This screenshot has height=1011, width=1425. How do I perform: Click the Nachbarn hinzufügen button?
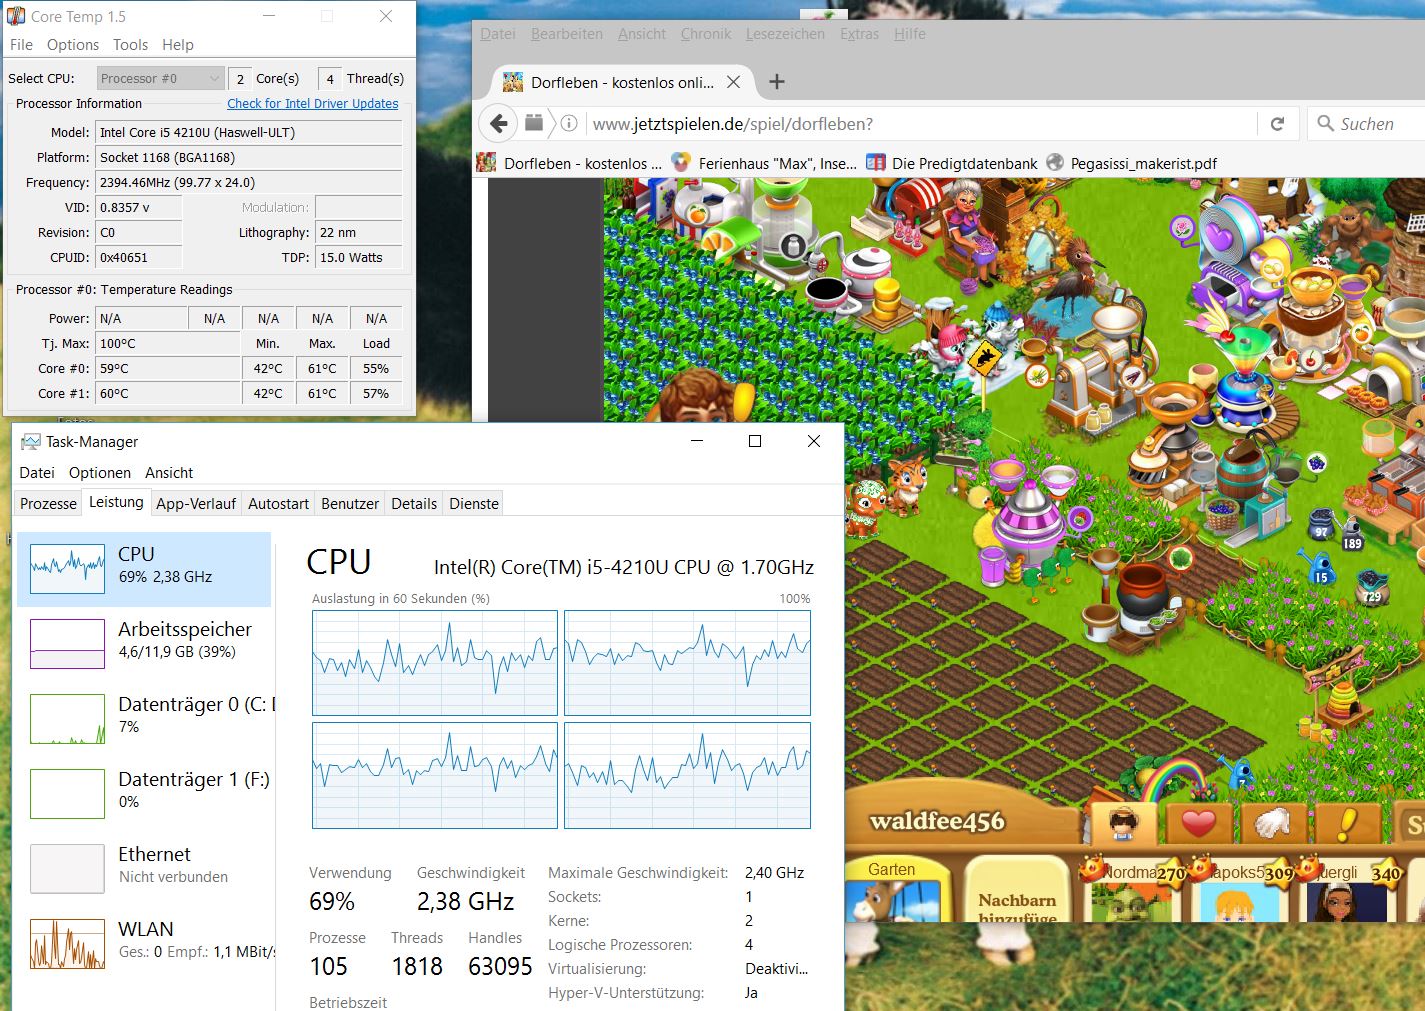(x=1016, y=890)
